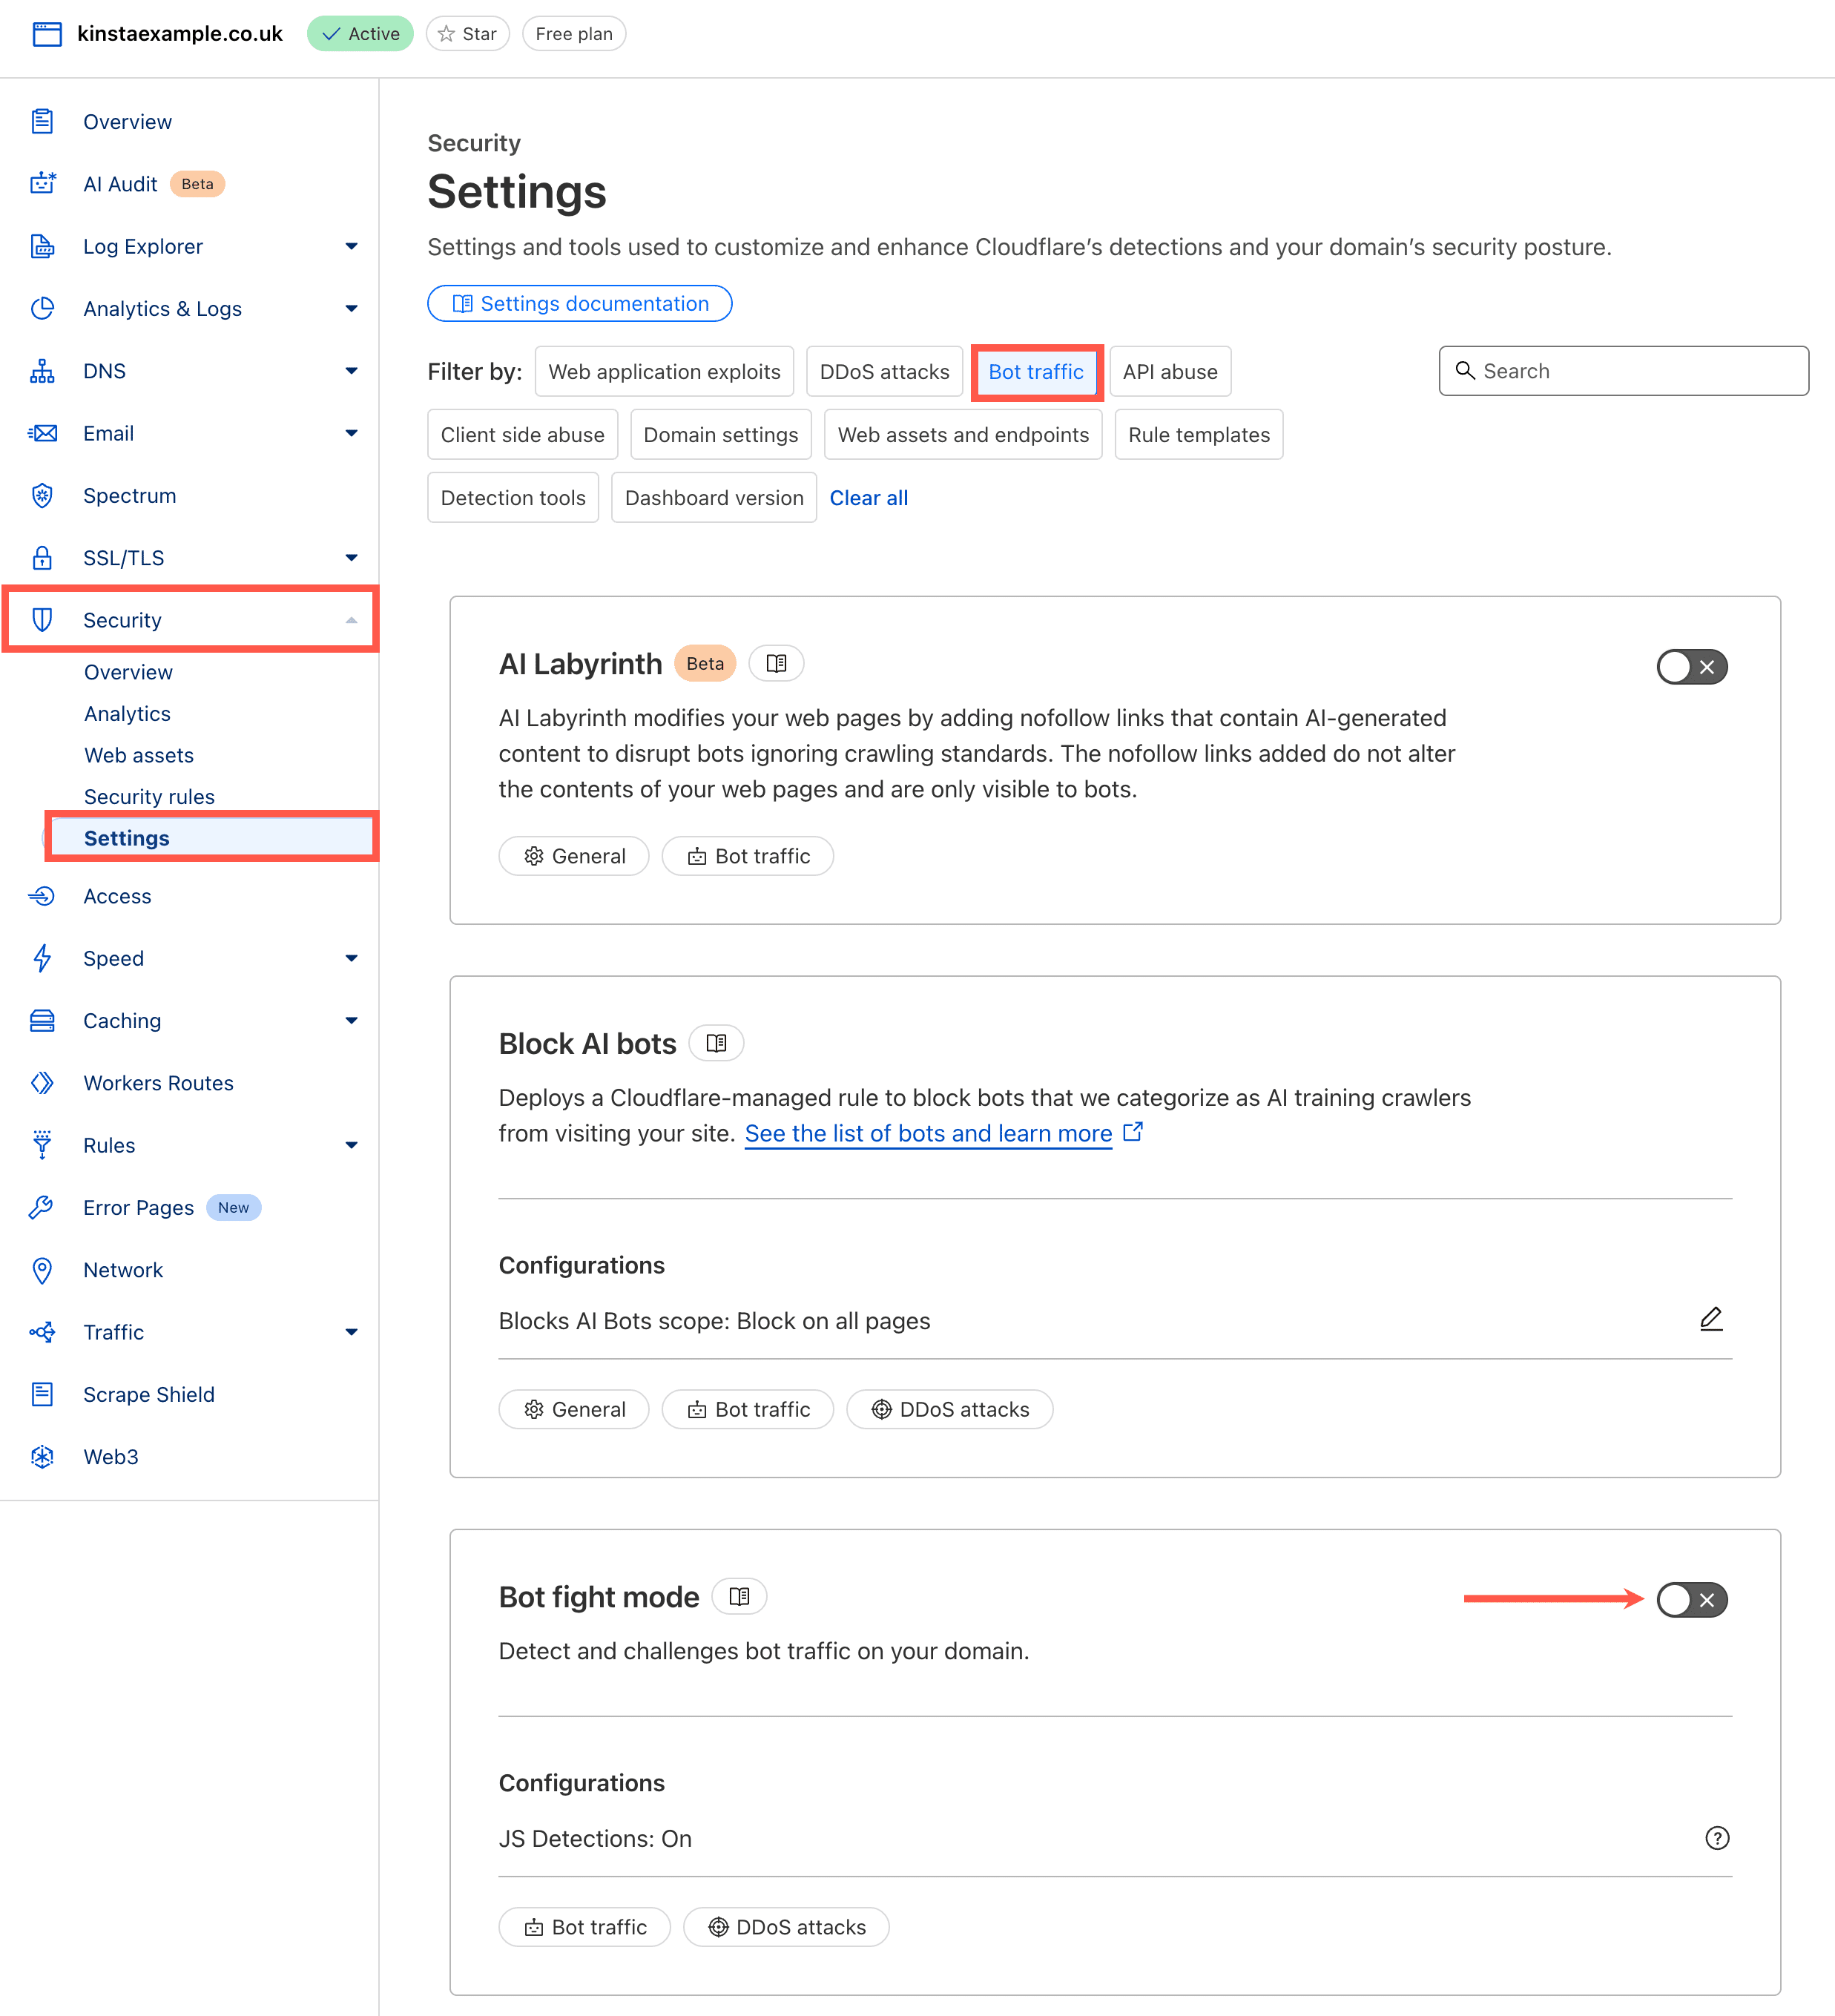Click the Workers Routes icon
1835x2016 pixels.
click(42, 1082)
